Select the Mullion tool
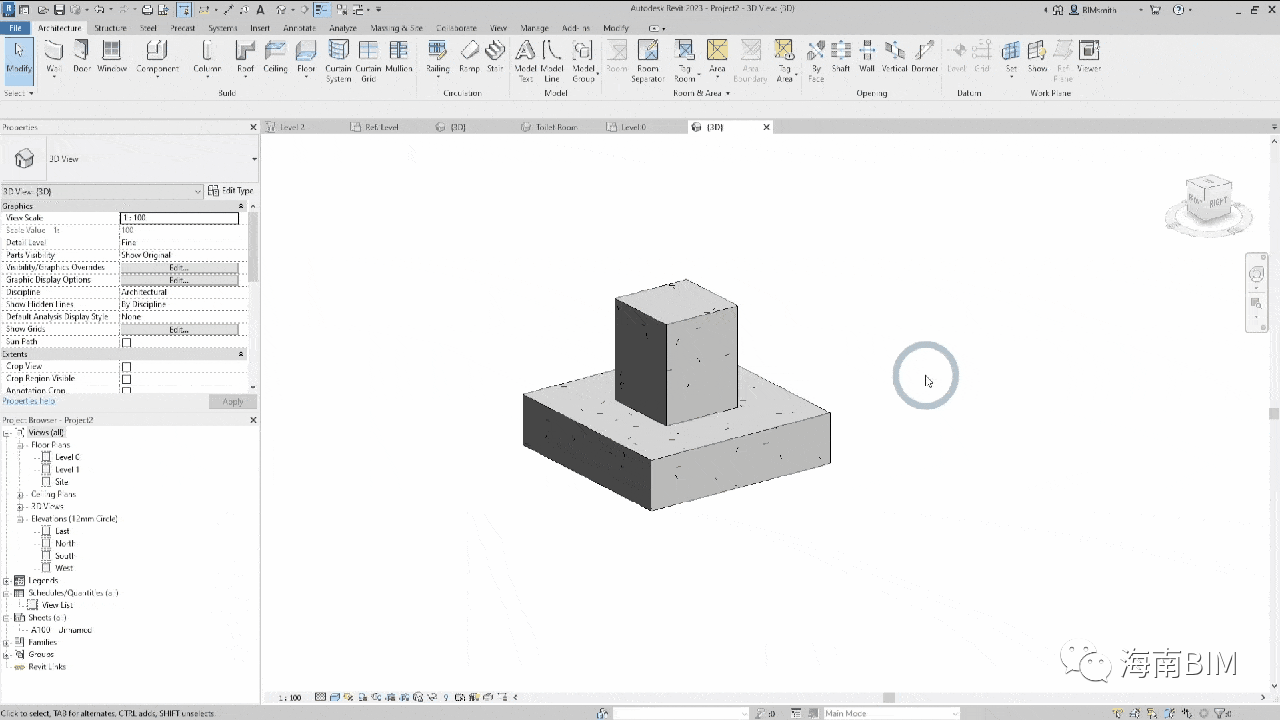 [x=399, y=57]
